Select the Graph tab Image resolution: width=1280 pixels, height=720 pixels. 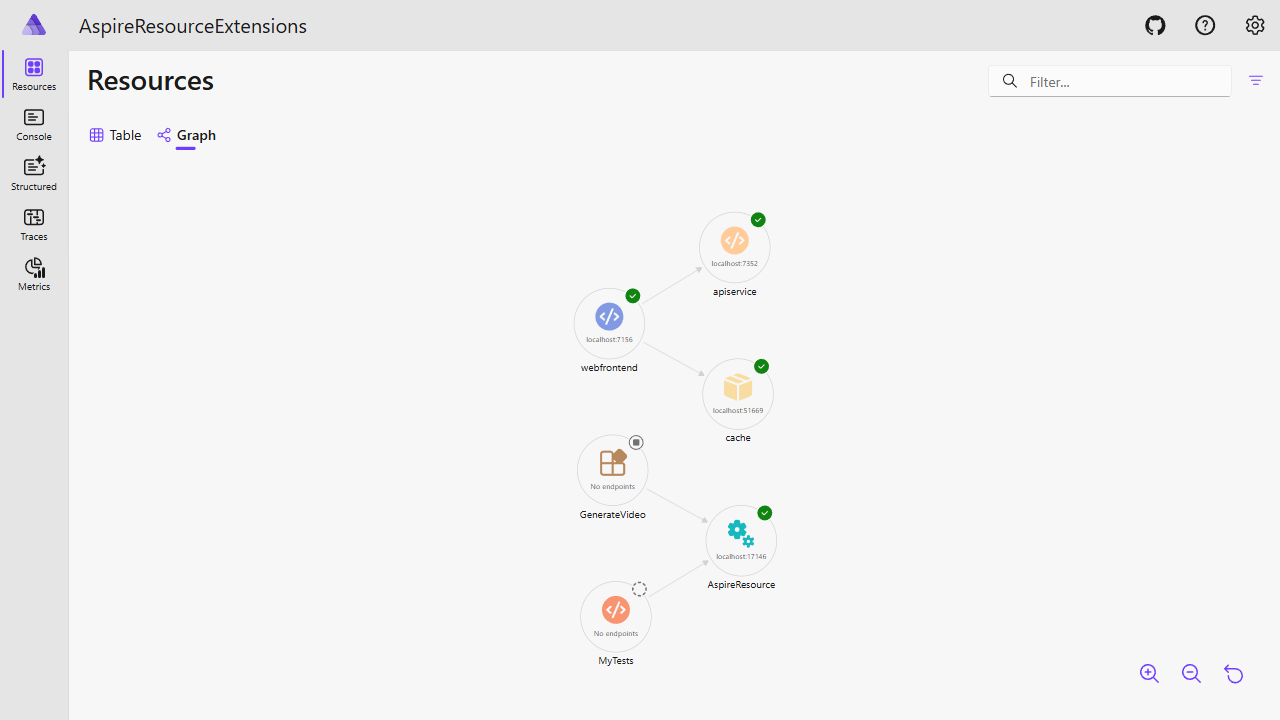coord(187,135)
